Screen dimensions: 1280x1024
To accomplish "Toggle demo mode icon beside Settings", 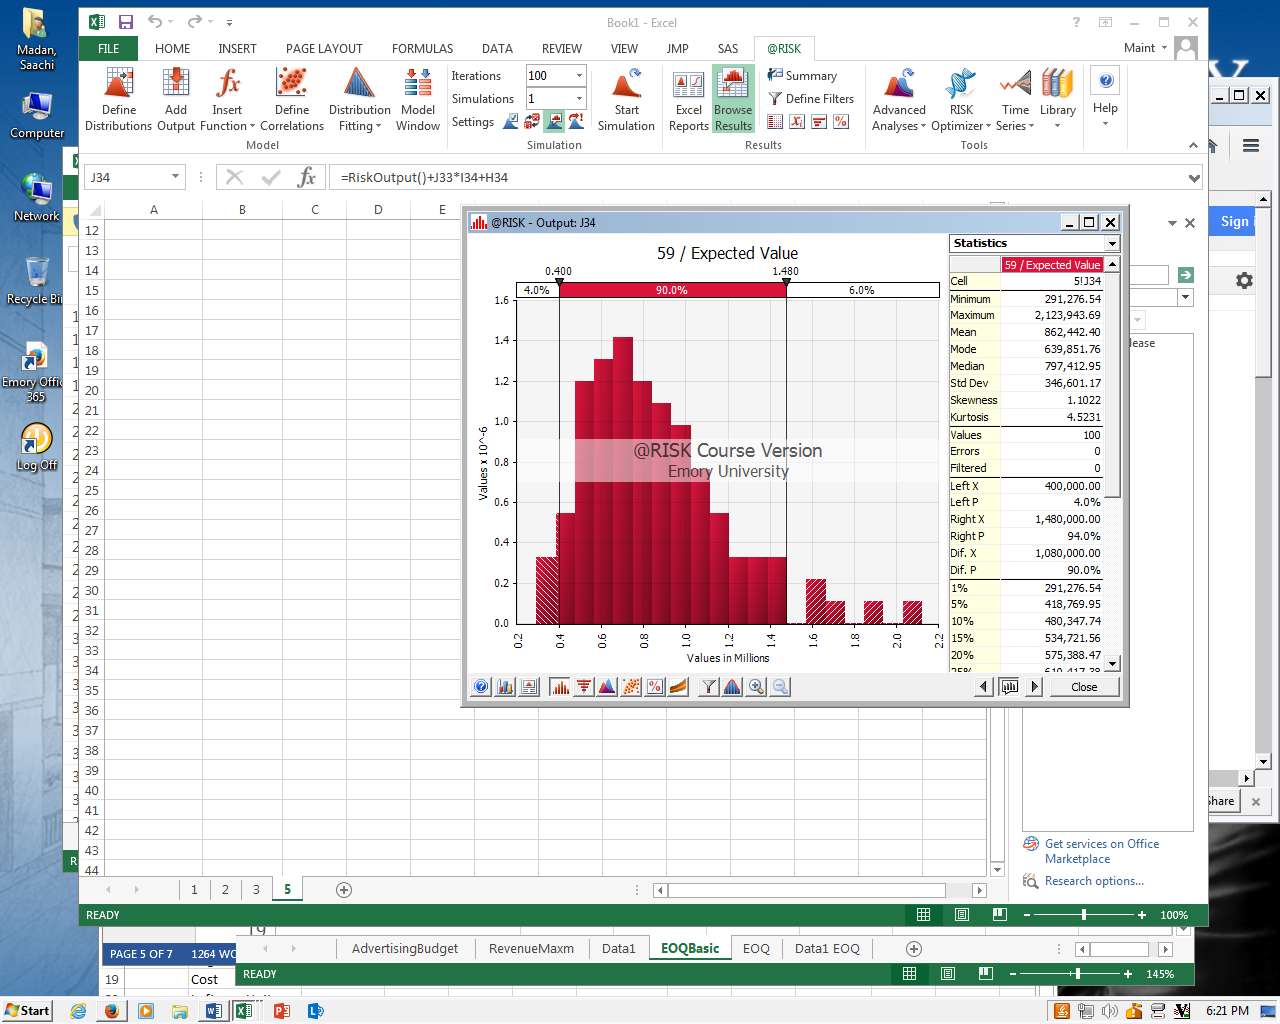I will 576,122.
